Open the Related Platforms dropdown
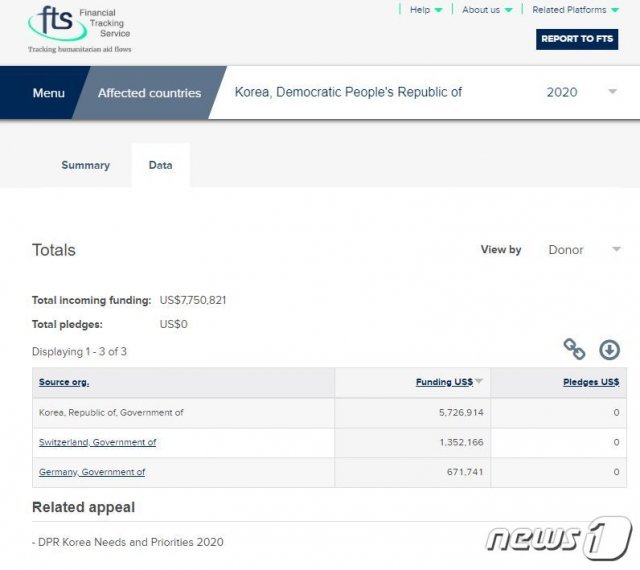The height and width of the screenshot is (570, 640). [575, 10]
